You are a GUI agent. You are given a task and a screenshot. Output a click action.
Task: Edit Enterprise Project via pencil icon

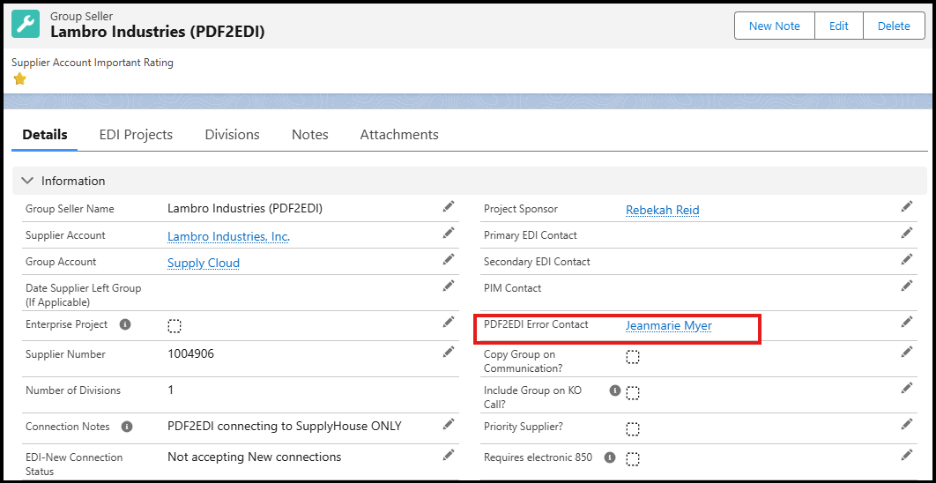tap(448, 322)
